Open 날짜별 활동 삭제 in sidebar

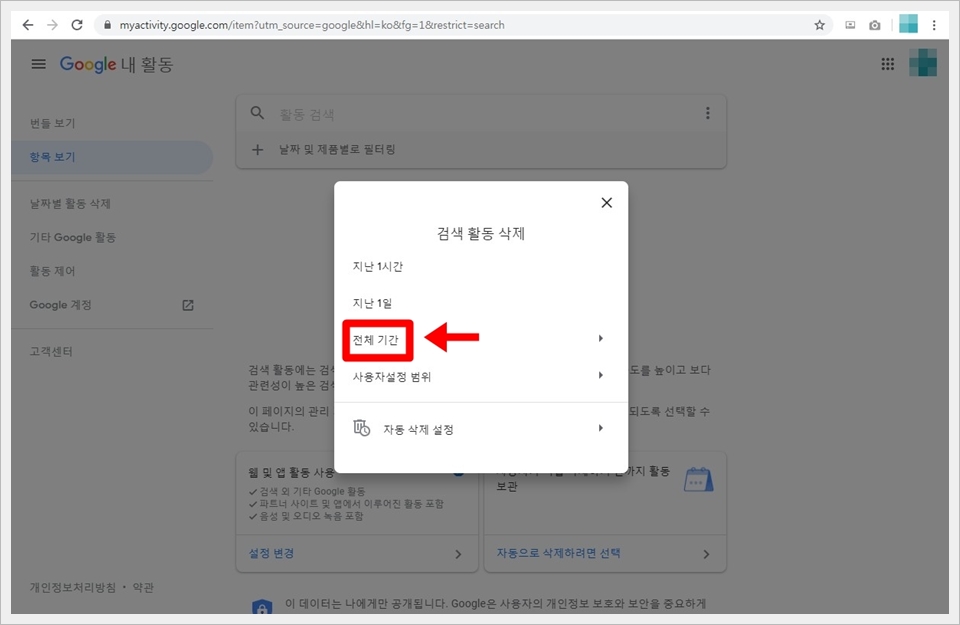(x=70, y=204)
